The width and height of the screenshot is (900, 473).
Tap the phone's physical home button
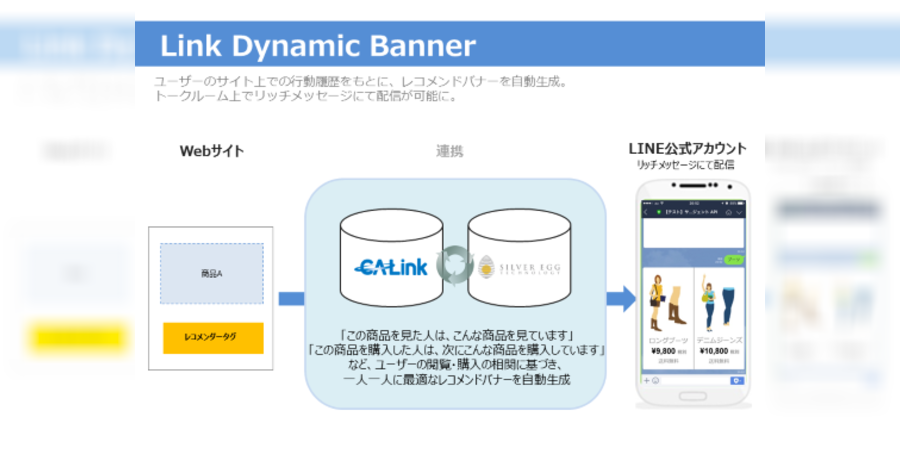(x=693, y=396)
